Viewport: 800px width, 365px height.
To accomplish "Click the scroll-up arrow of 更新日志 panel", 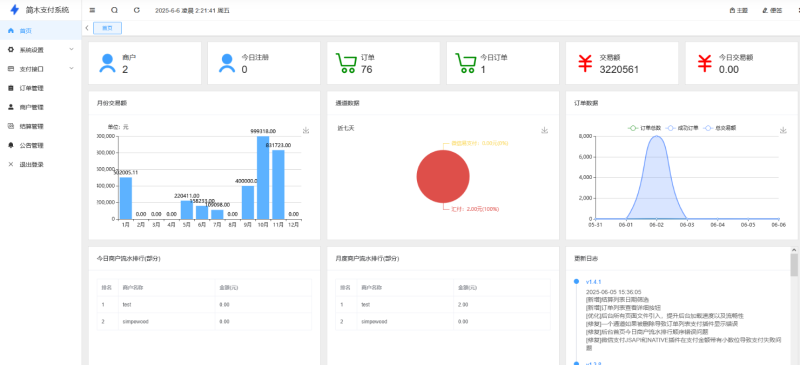I will 794,250.
